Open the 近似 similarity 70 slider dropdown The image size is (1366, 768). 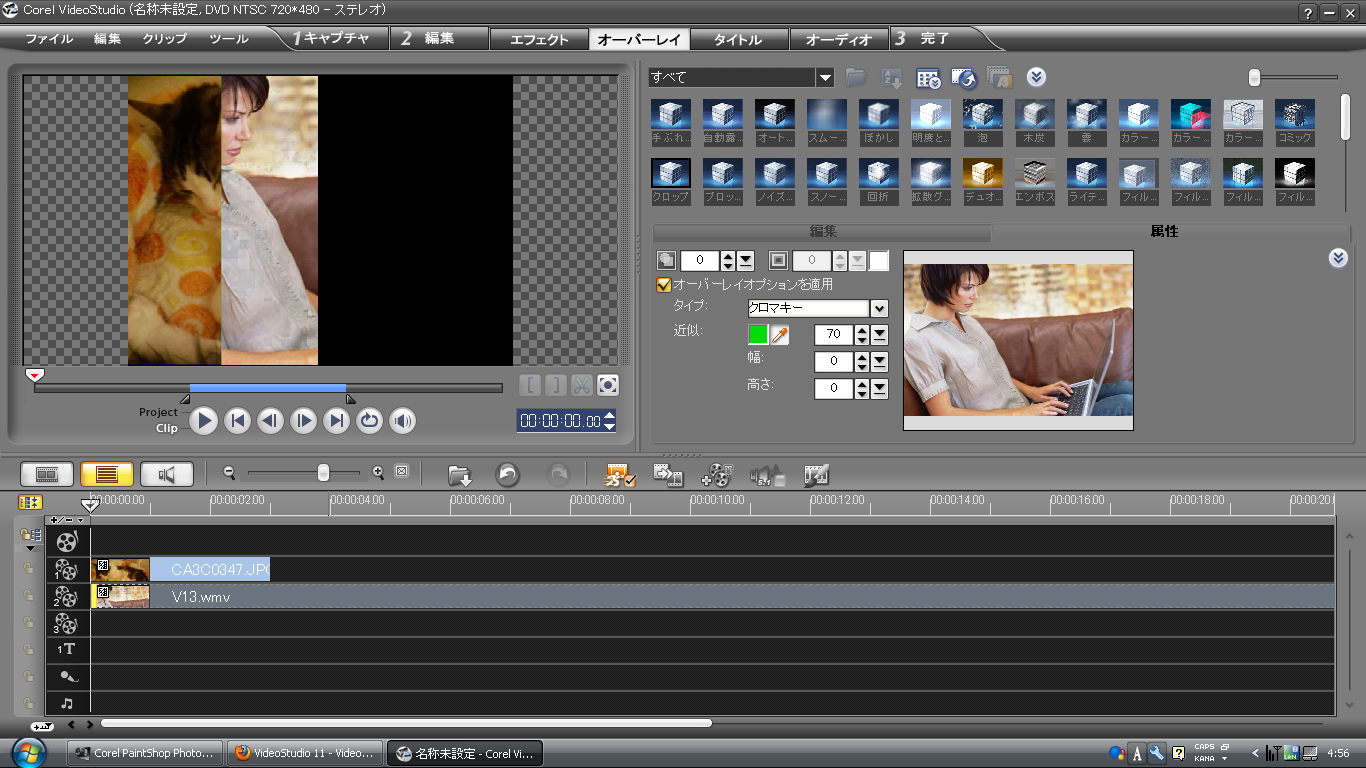pos(880,334)
